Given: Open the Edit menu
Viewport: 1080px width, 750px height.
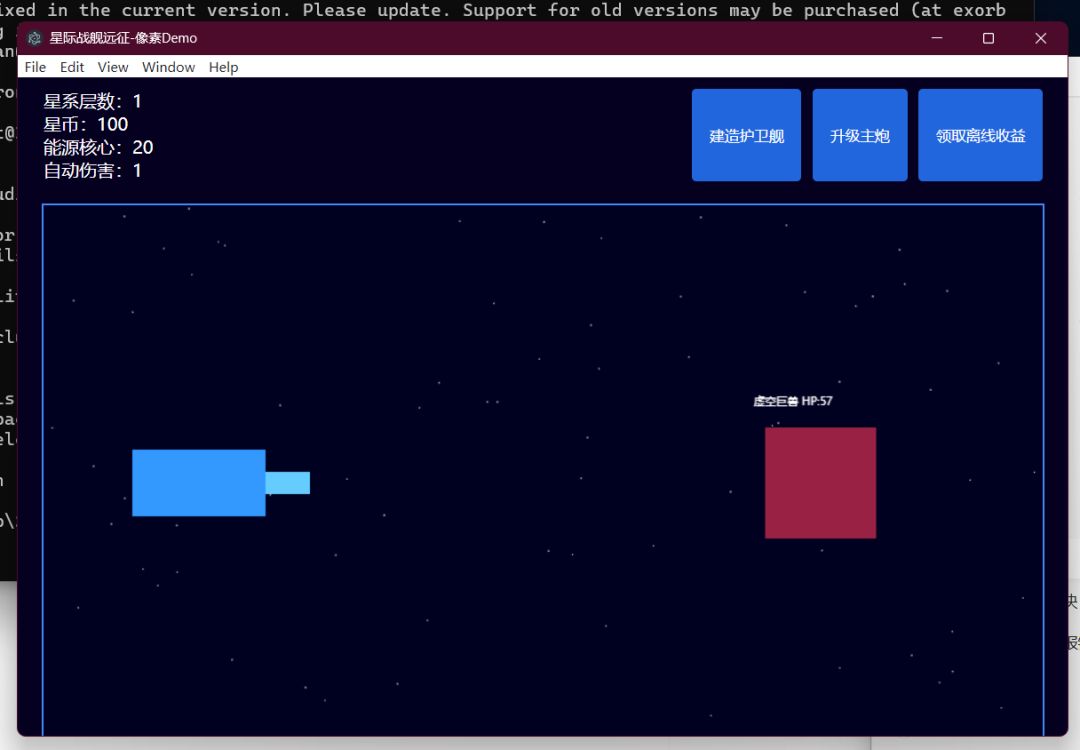Looking at the screenshot, I should [72, 67].
